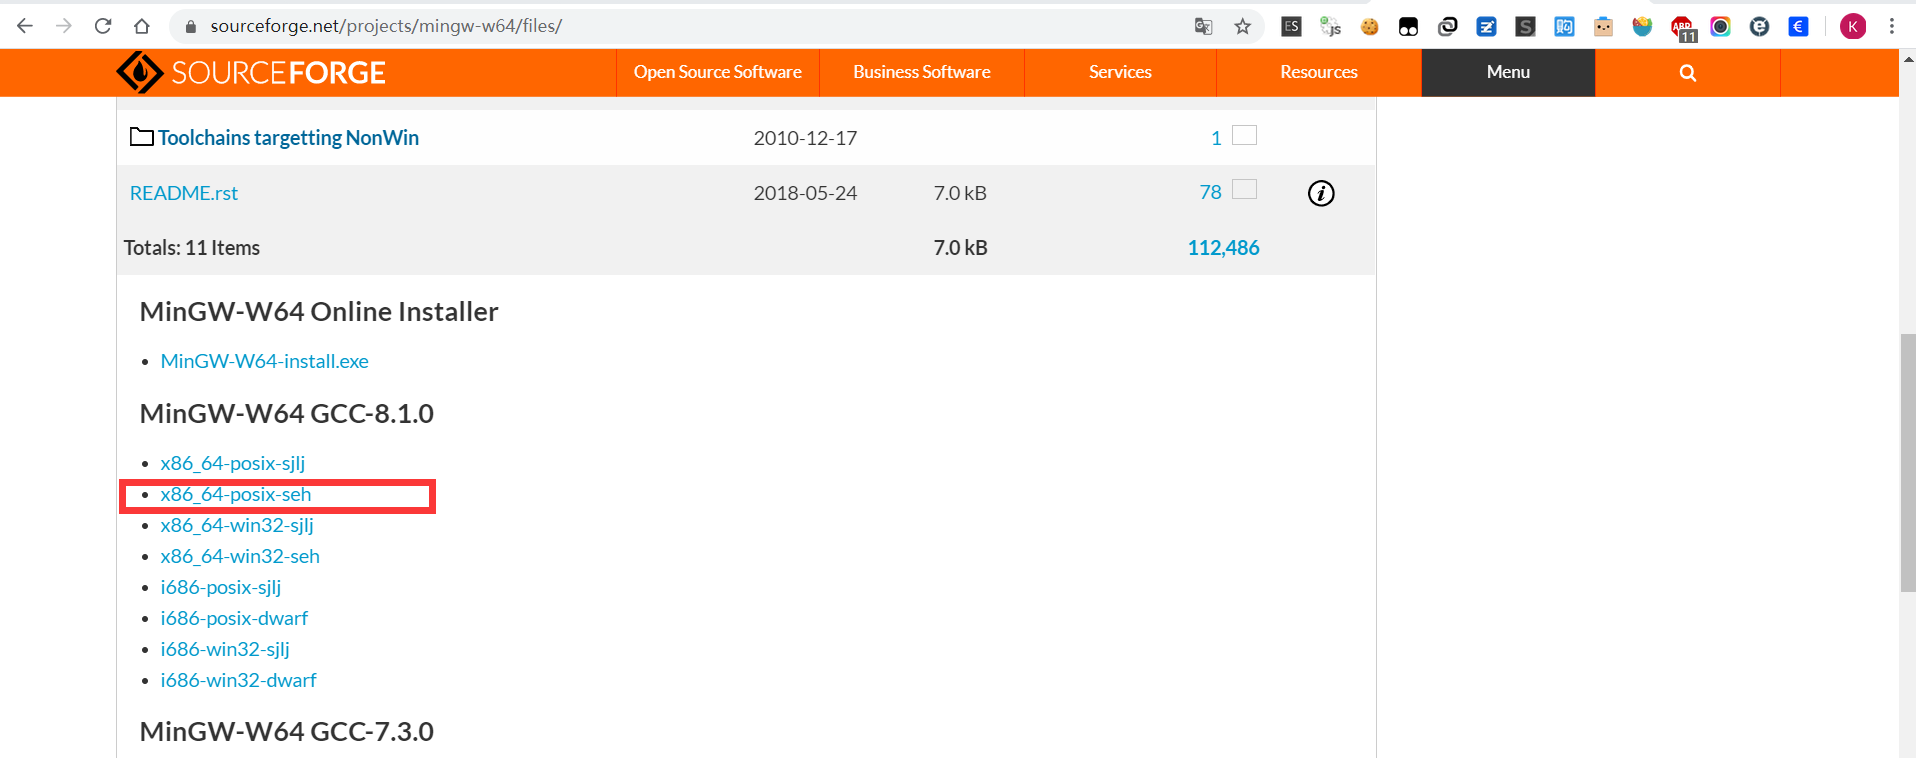Bookmark this page with the star
The width and height of the screenshot is (1916, 758).
click(x=1242, y=27)
